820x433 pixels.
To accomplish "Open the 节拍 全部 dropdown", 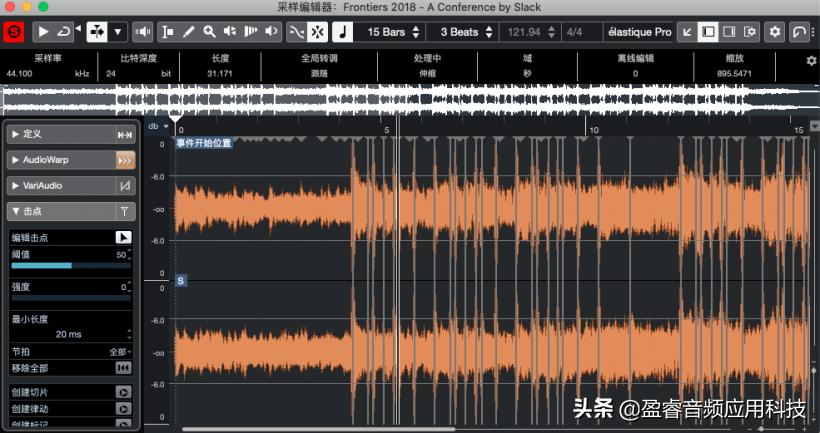I will (x=120, y=352).
